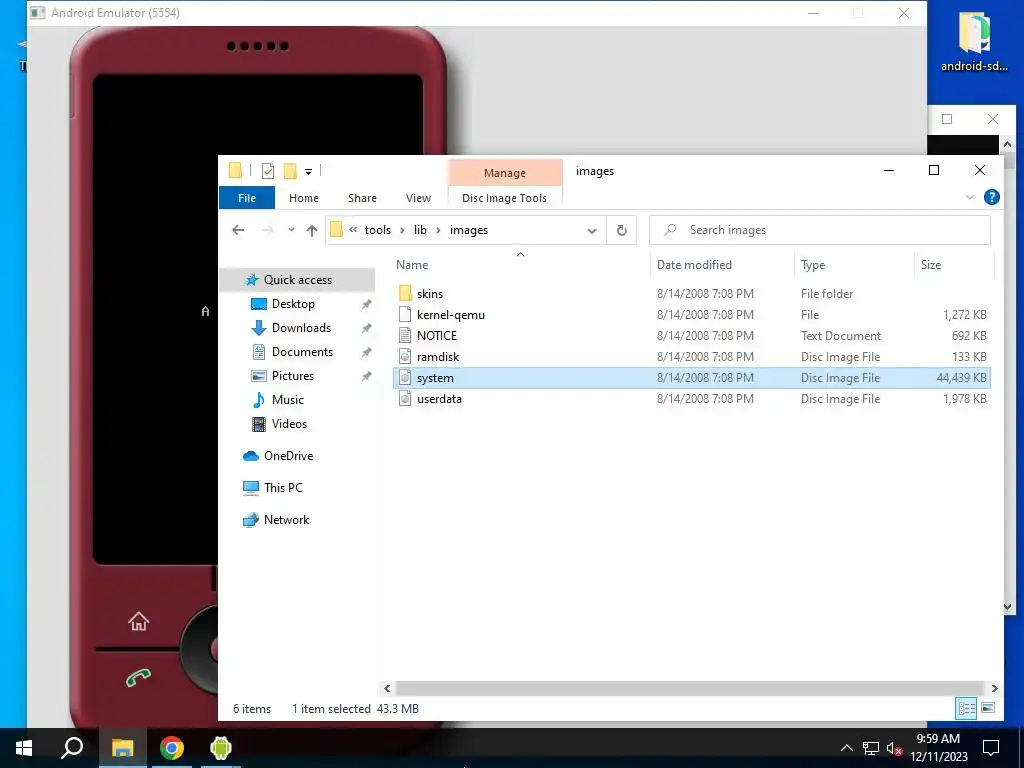Select the NOTICE text document icon
Image resolution: width=1024 pixels, height=768 pixels.
405,335
